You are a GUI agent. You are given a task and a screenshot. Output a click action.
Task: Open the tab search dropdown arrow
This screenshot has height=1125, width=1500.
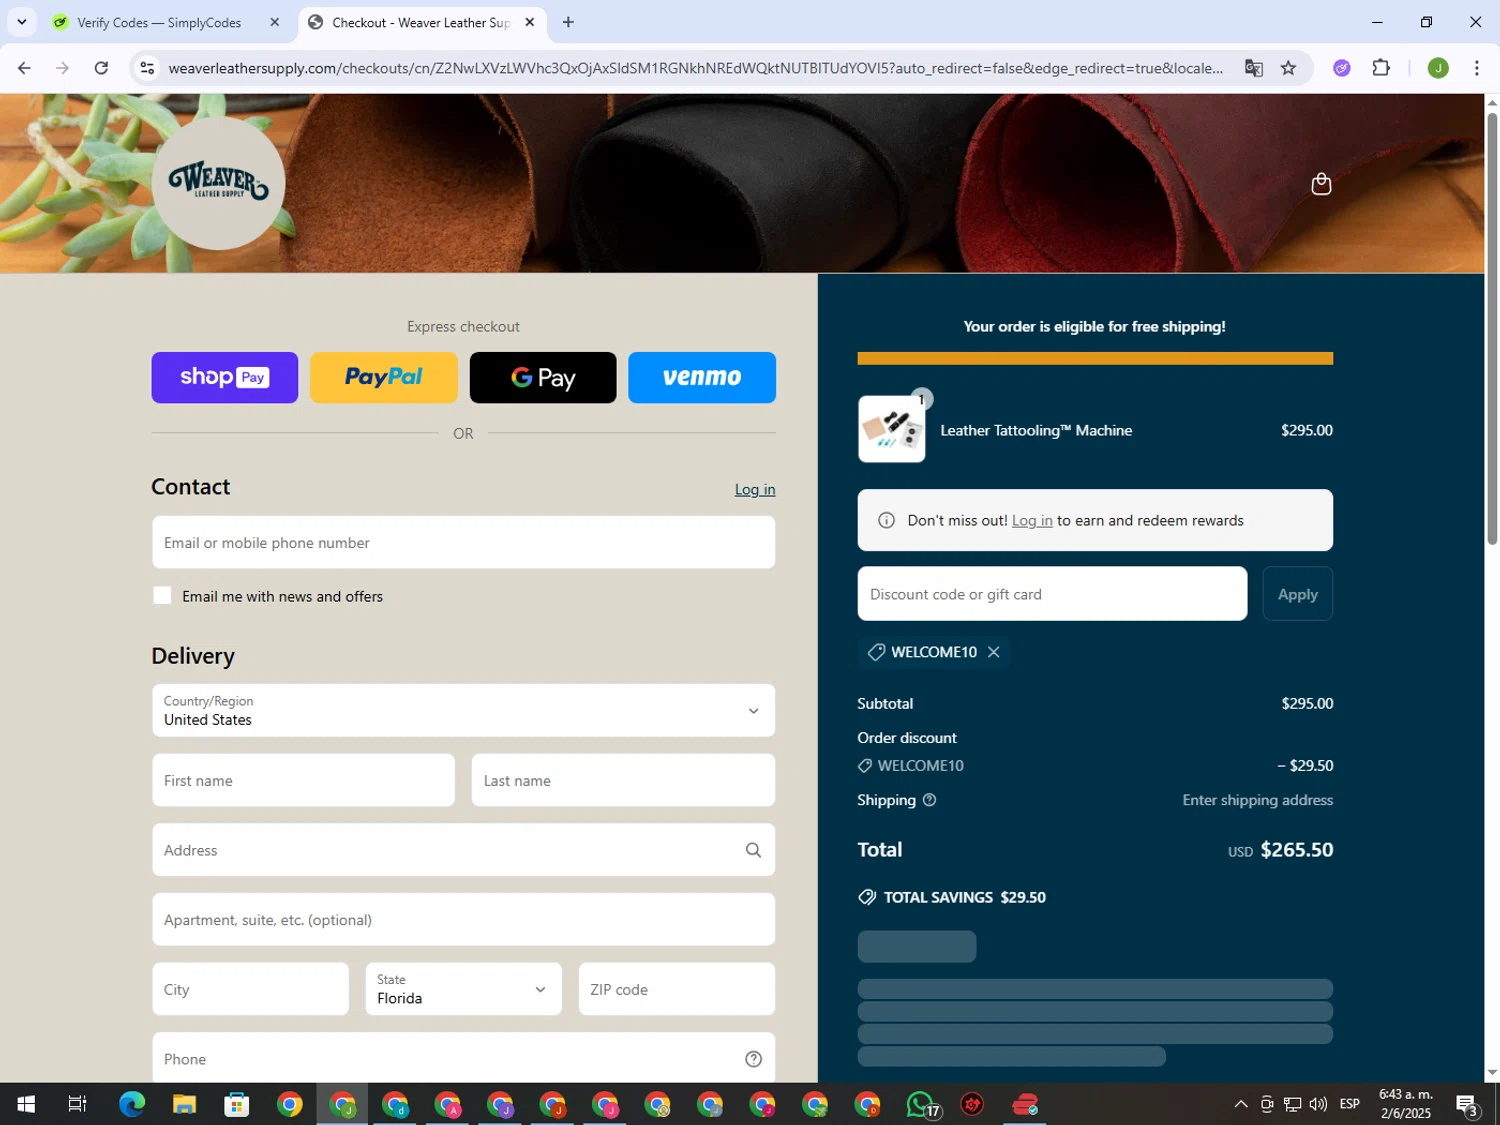(x=21, y=22)
